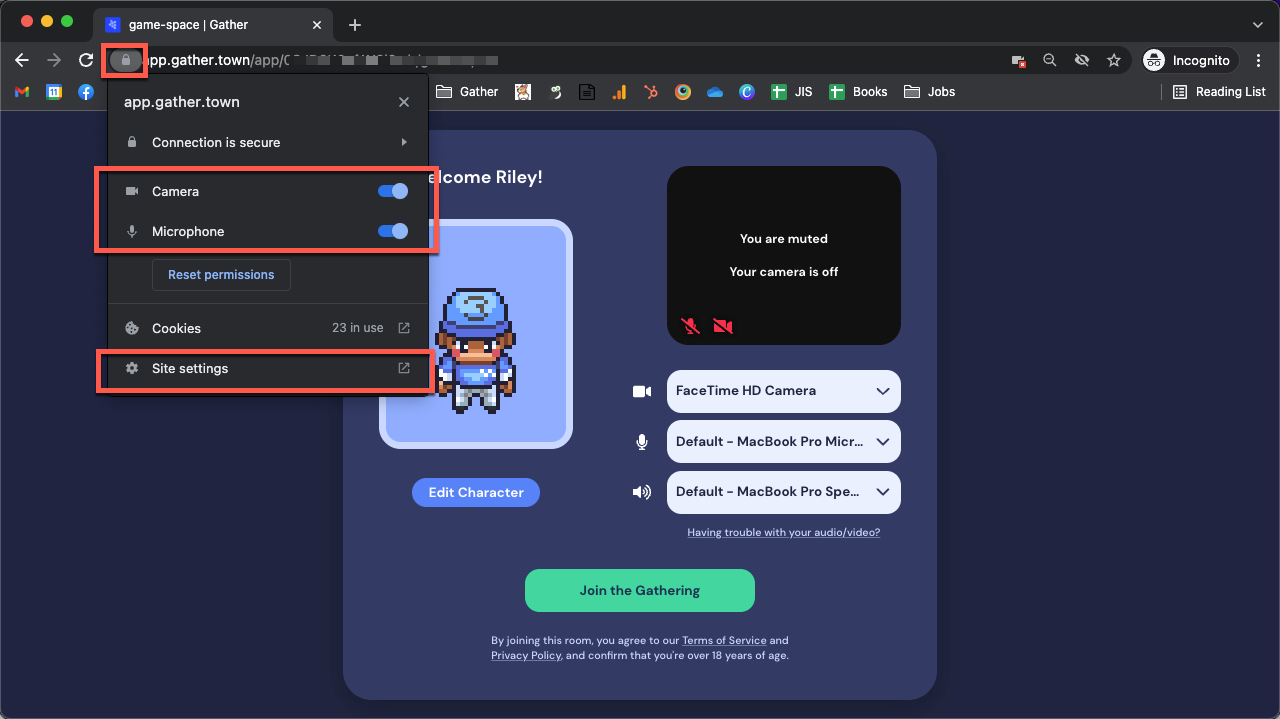Open the Facebook bookmark
Screen dimensions: 1280x719
tap(86, 92)
